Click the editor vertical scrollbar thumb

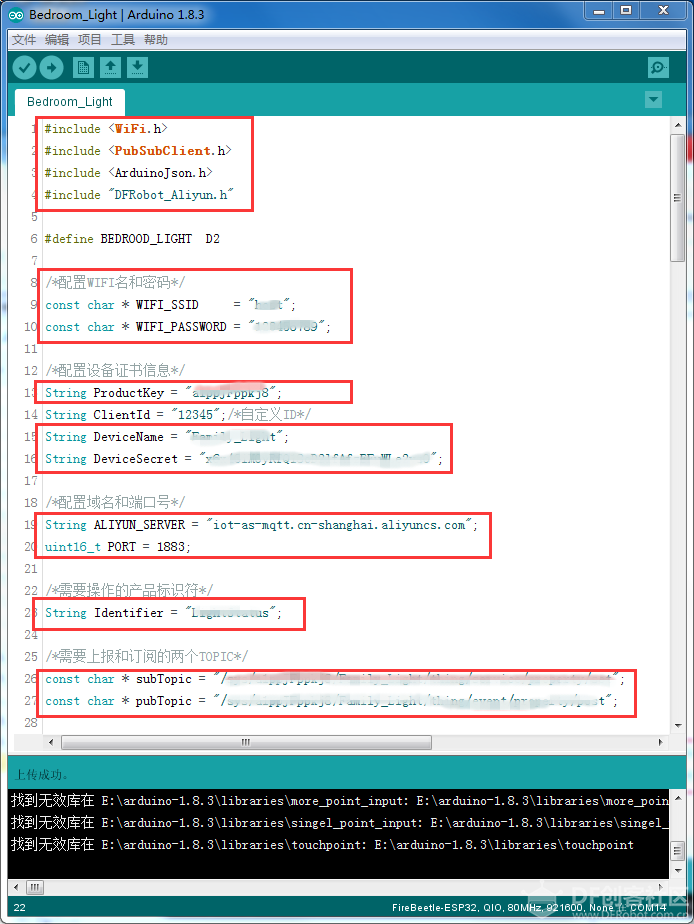[678, 198]
